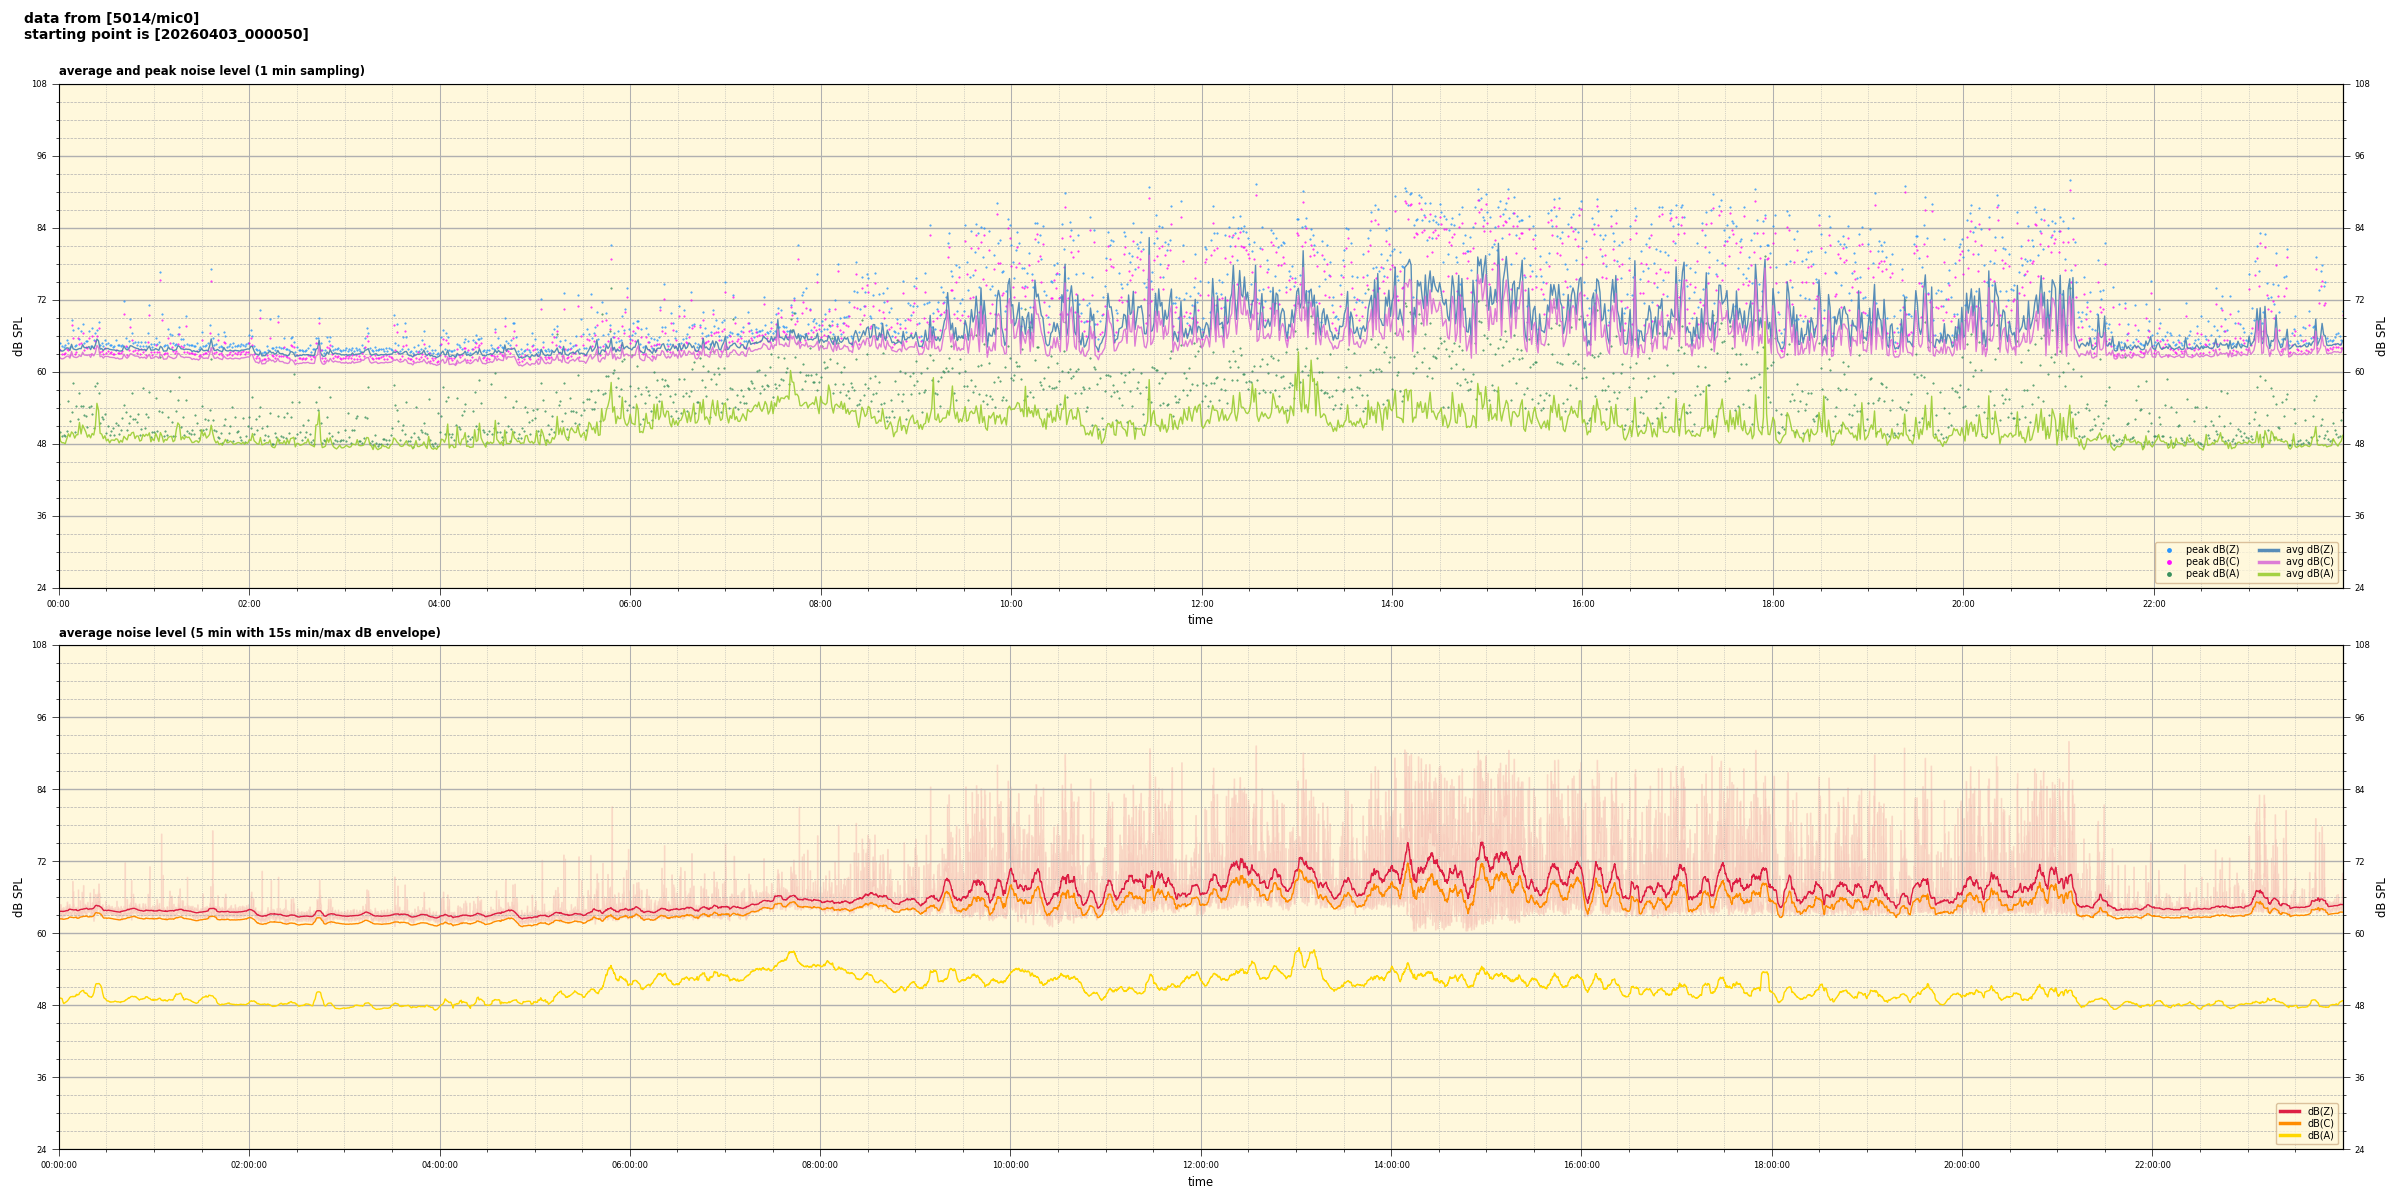Click the peak dB(A) legend entry
The image size is (2400, 1200).
(x=2212, y=574)
